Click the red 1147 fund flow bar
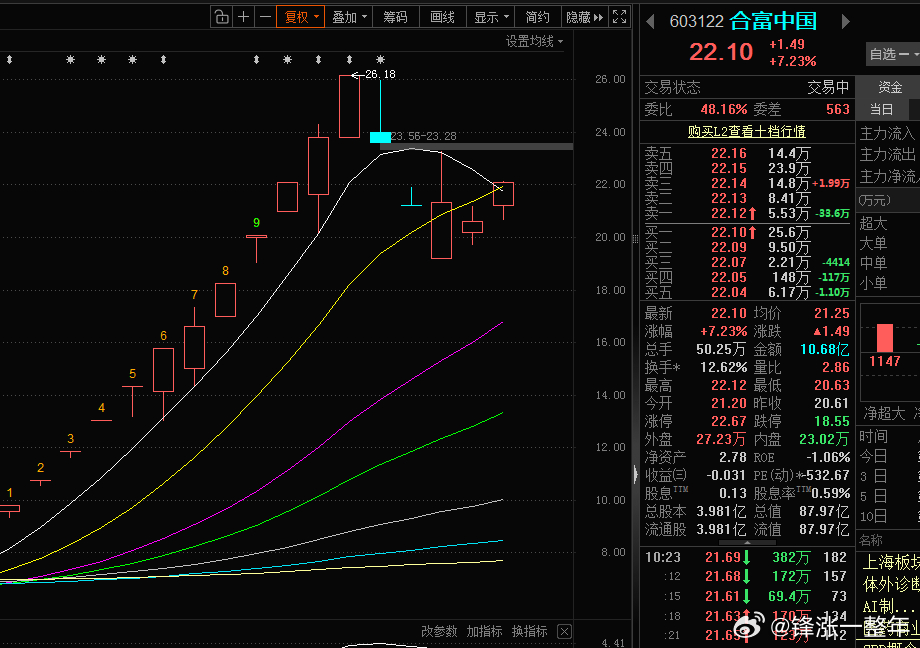The width and height of the screenshot is (920, 648). click(885, 338)
